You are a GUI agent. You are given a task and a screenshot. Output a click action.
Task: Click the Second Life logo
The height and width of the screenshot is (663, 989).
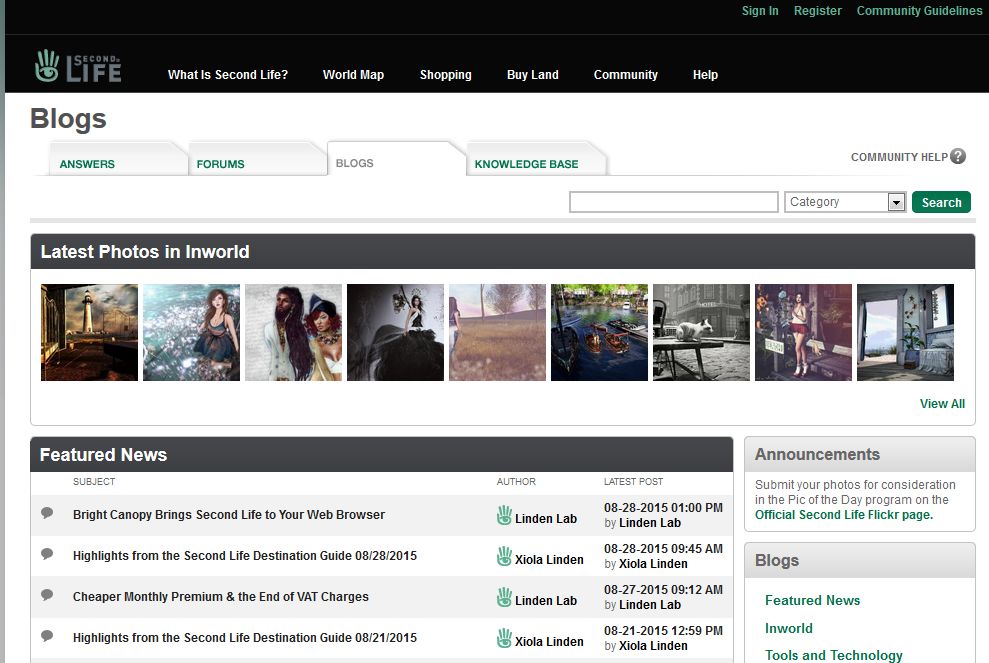tap(77, 67)
